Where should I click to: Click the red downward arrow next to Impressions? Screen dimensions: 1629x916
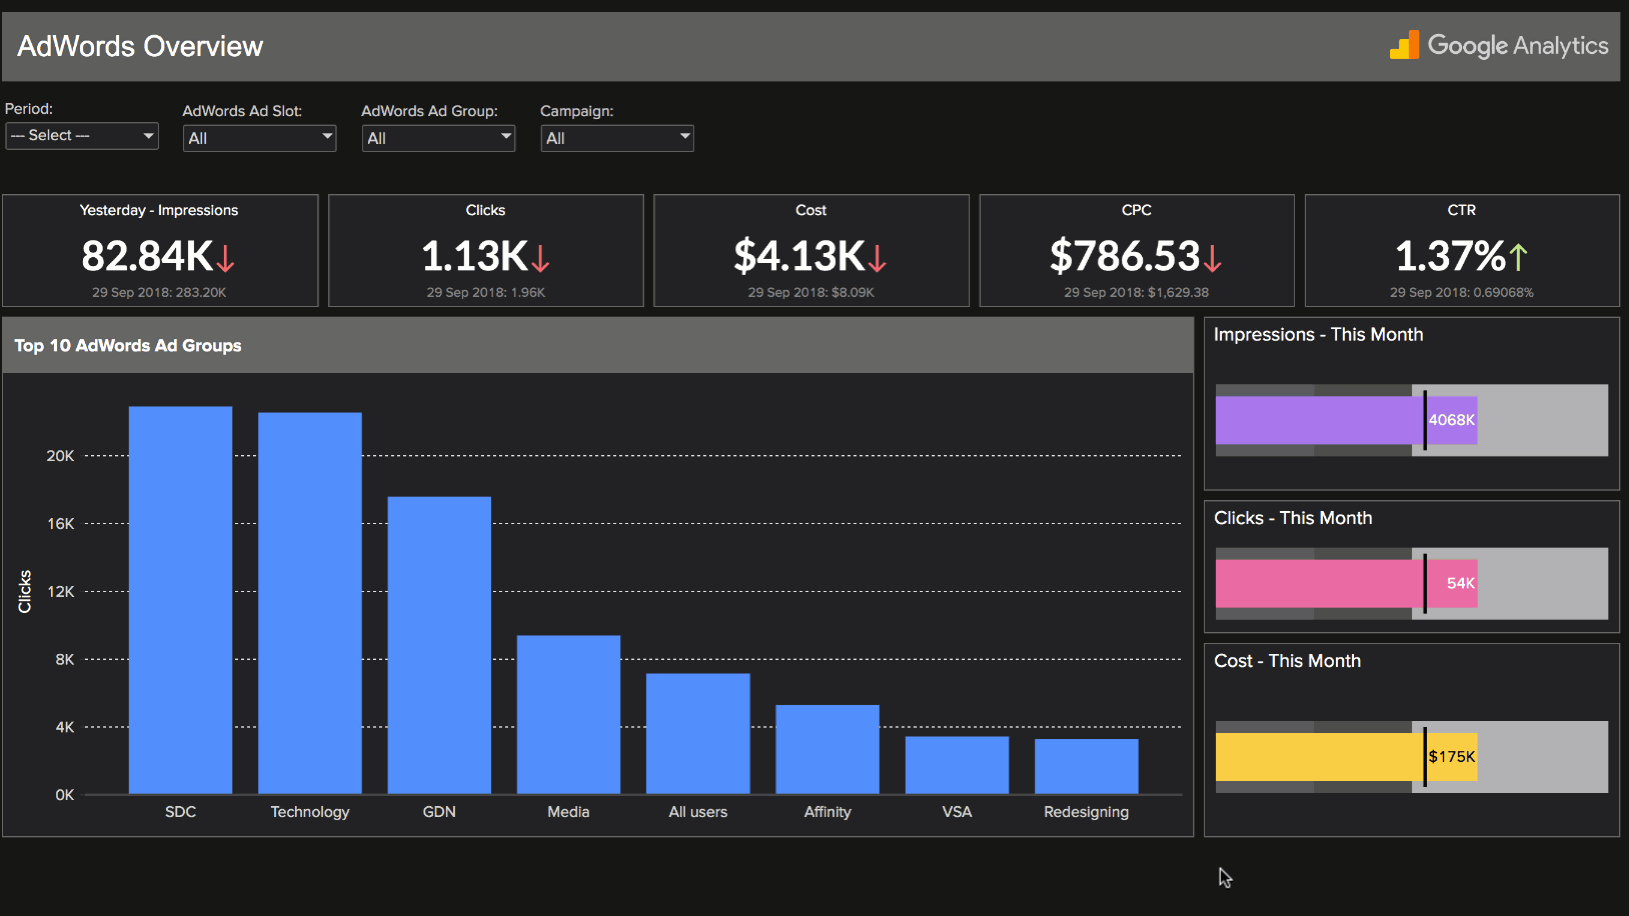pyautogui.click(x=226, y=260)
